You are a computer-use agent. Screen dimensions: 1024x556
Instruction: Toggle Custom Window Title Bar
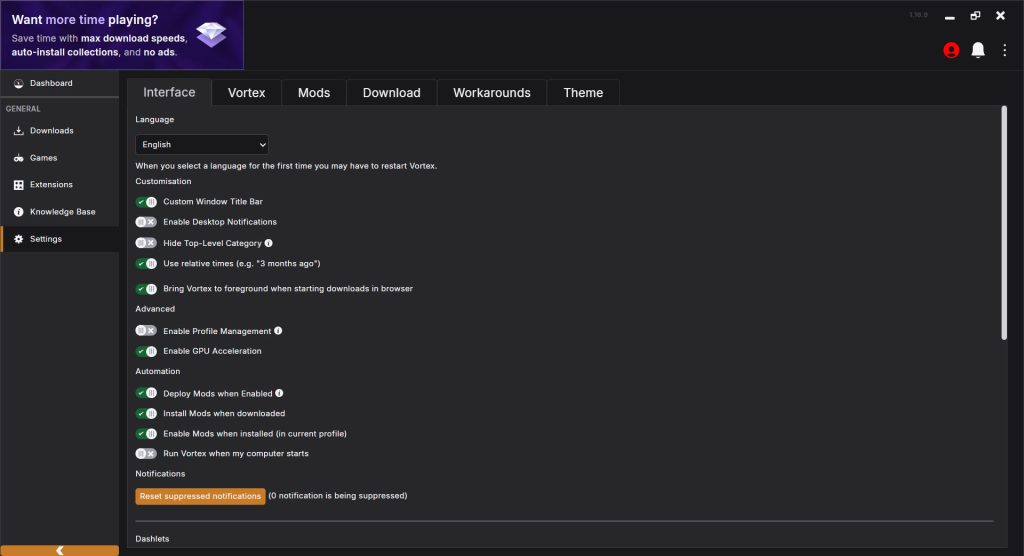click(146, 202)
